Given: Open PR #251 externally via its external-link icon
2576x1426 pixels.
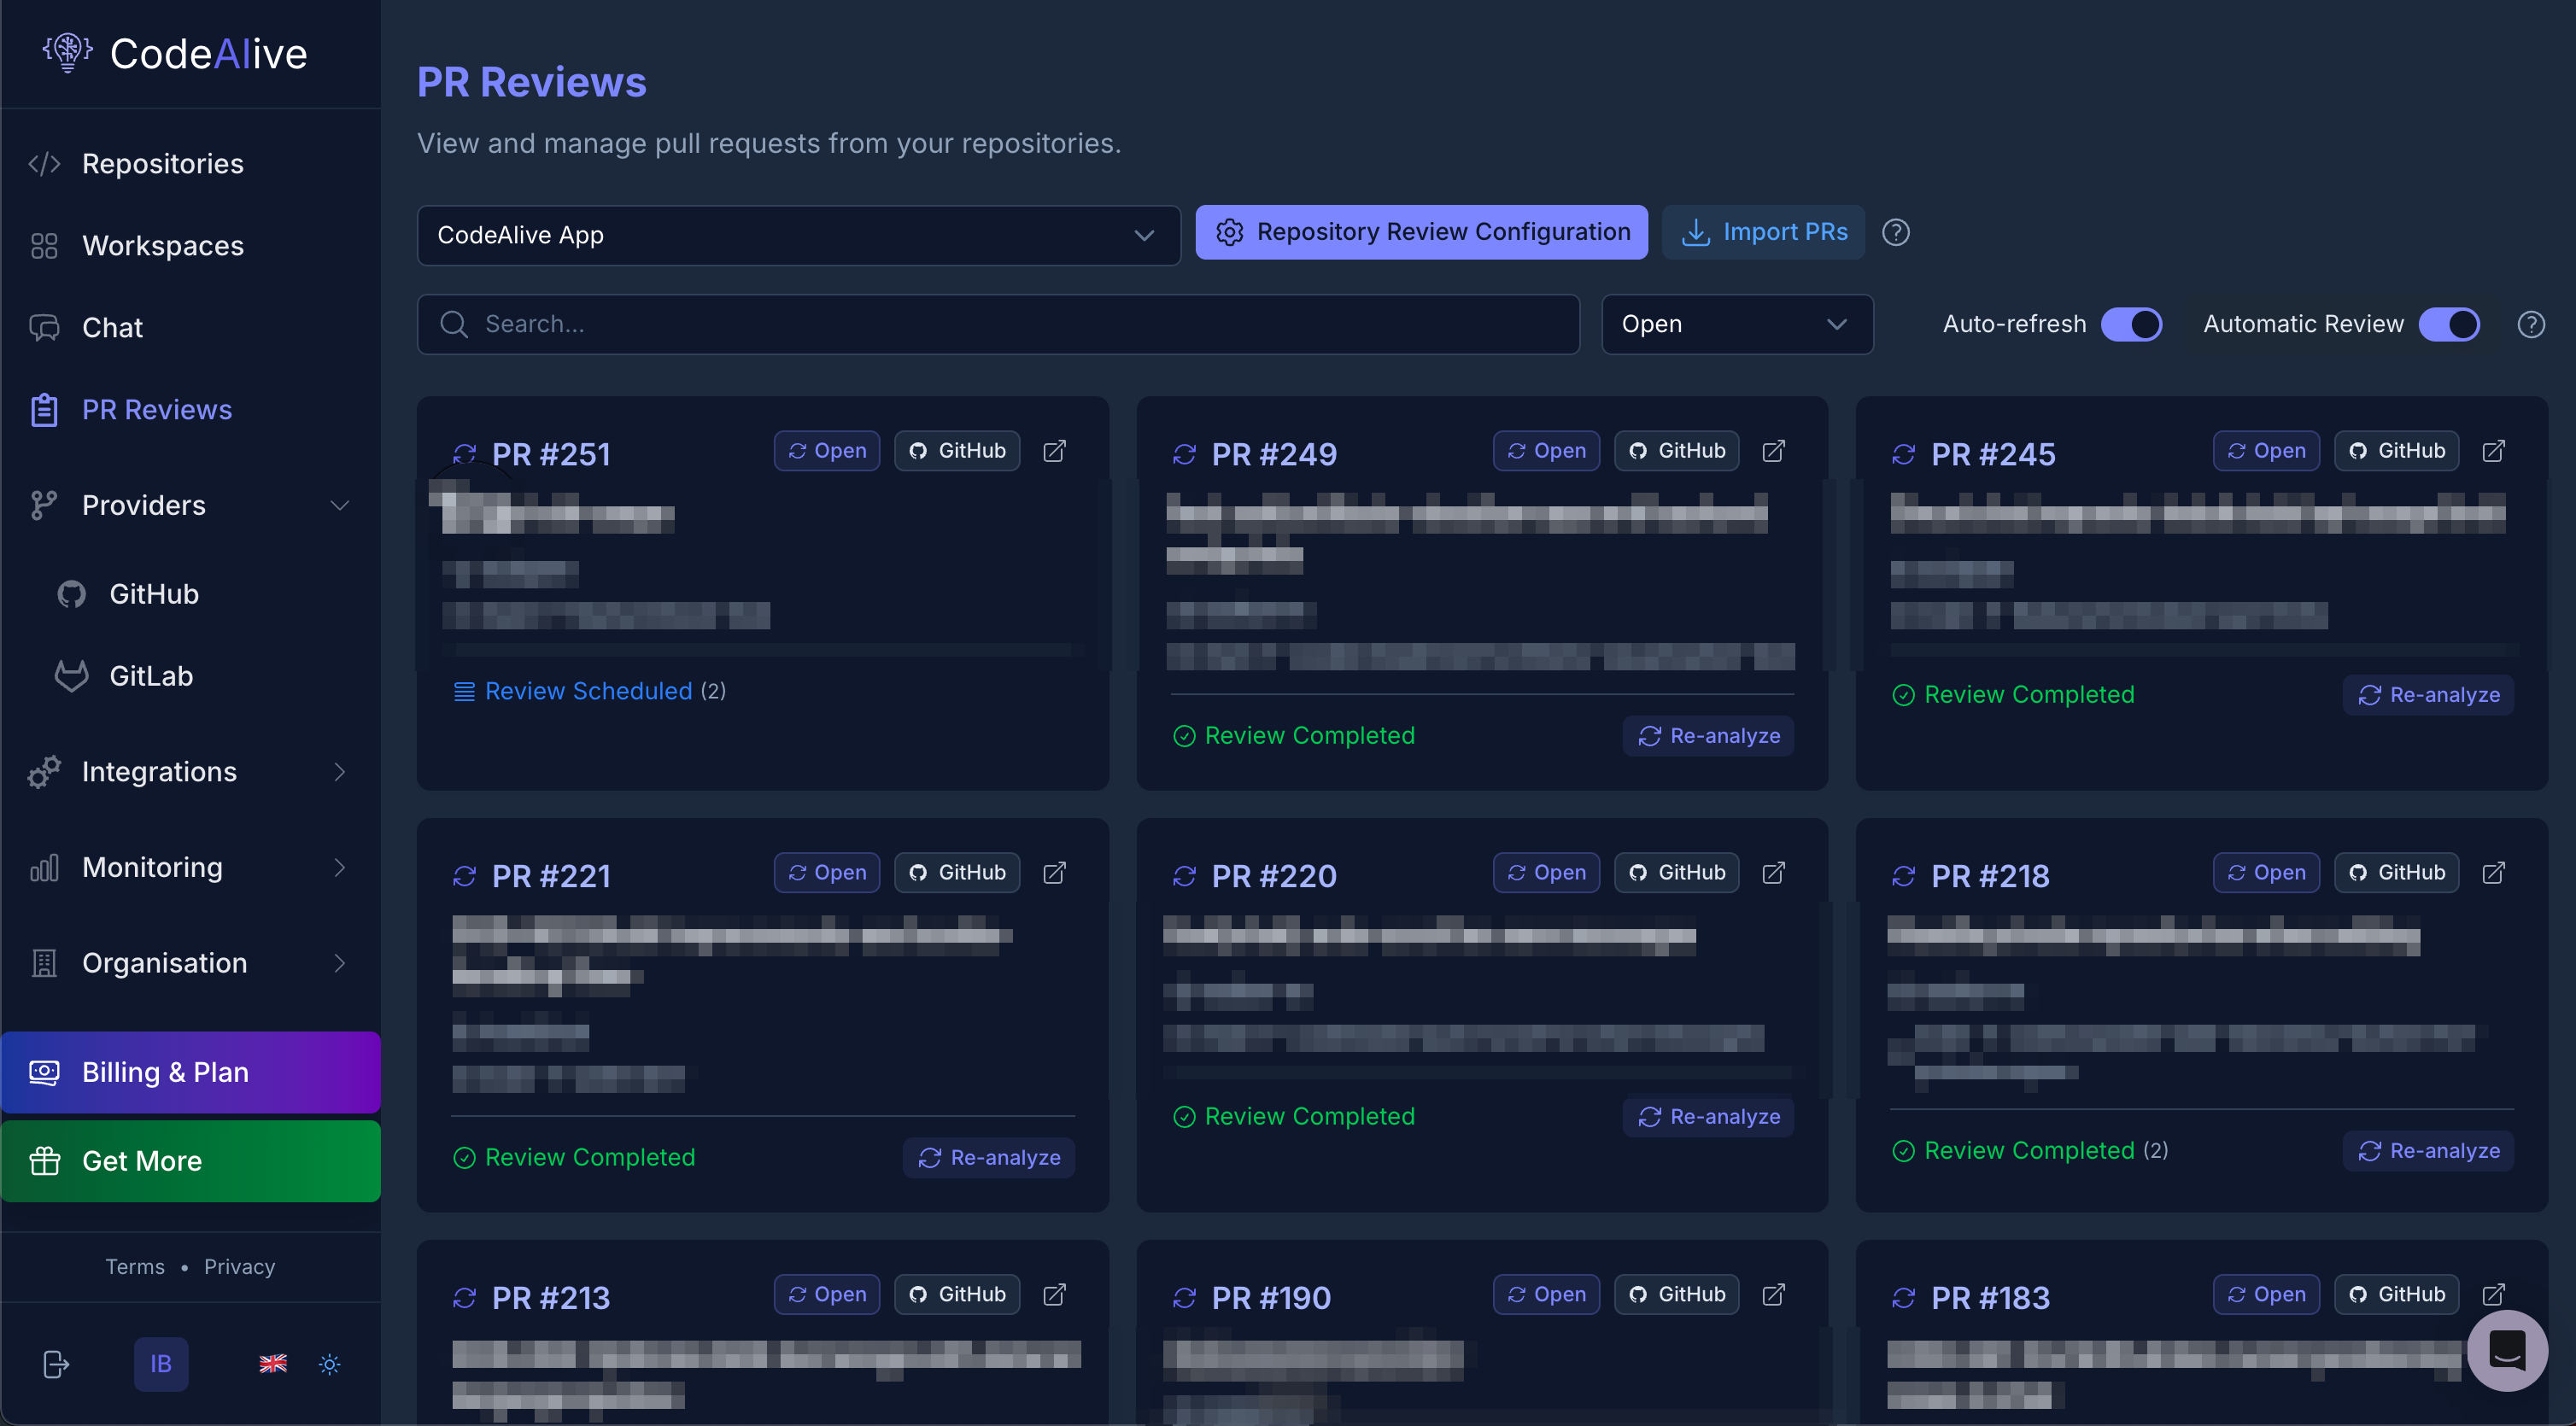Looking at the screenshot, I should click(1054, 451).
